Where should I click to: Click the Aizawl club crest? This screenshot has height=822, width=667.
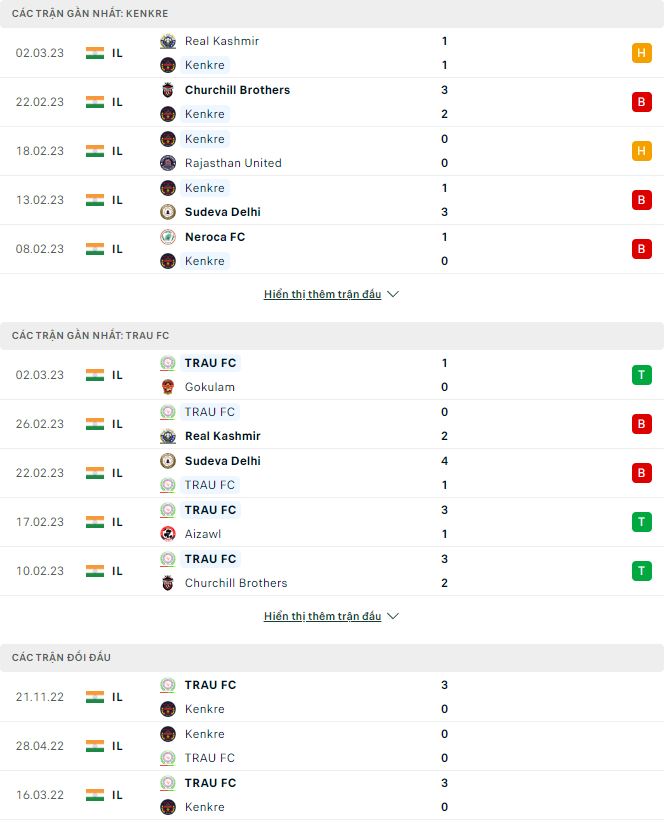[x=168, y=534]
